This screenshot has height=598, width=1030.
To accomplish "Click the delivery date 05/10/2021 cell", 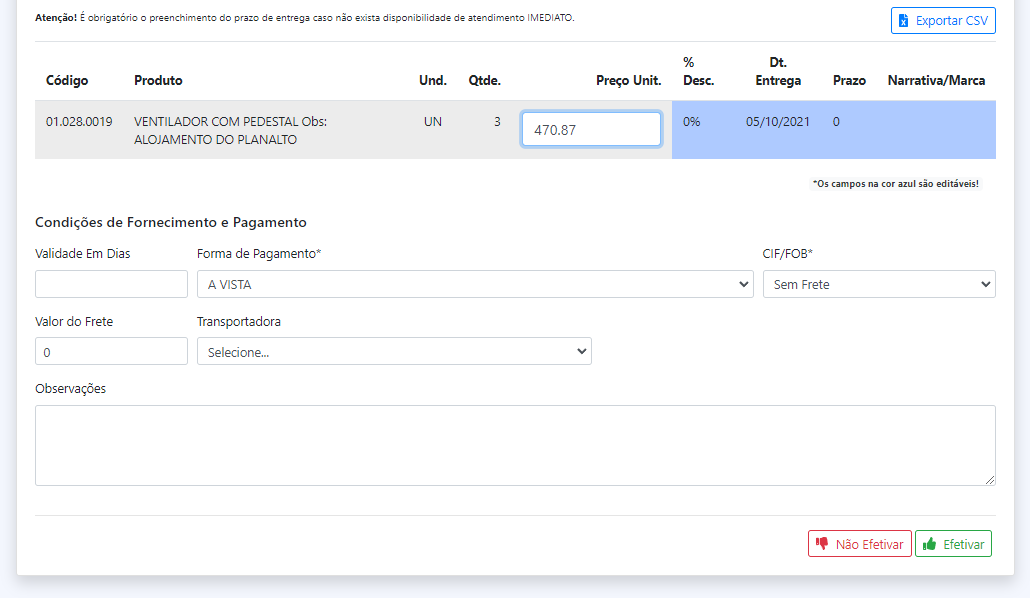I will [x=778, y=122].
